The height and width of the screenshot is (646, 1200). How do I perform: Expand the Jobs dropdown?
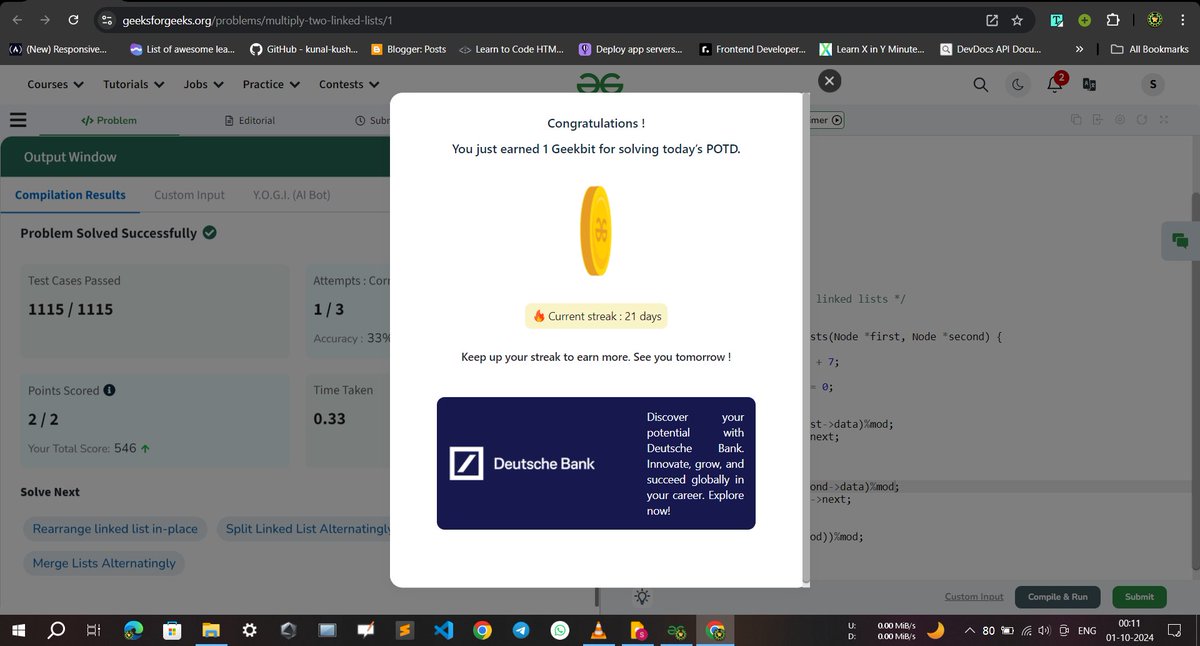click(x=203, y=85)
